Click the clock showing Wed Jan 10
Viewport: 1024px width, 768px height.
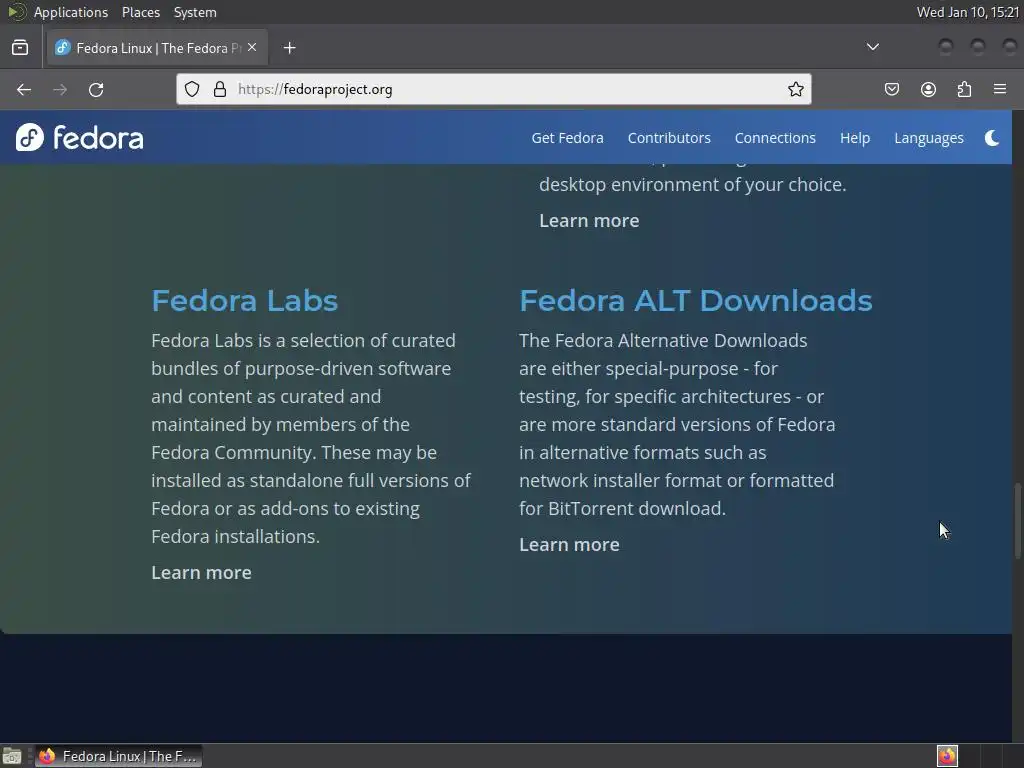pos(968,12)
